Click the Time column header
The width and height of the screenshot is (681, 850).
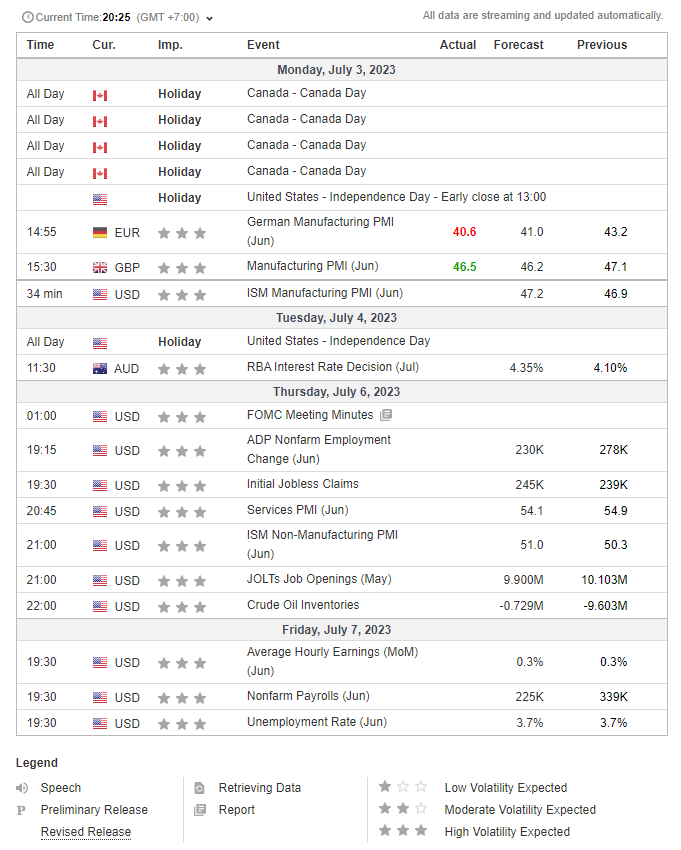pyautogui.click(x=41, y=45)
